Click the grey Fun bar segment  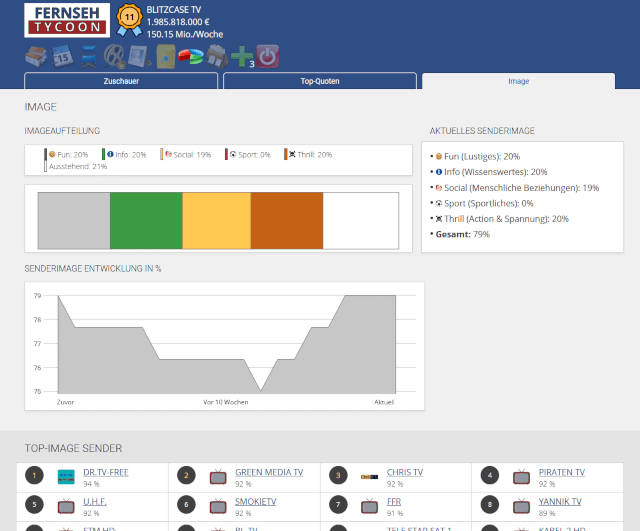tap(74, 221)
